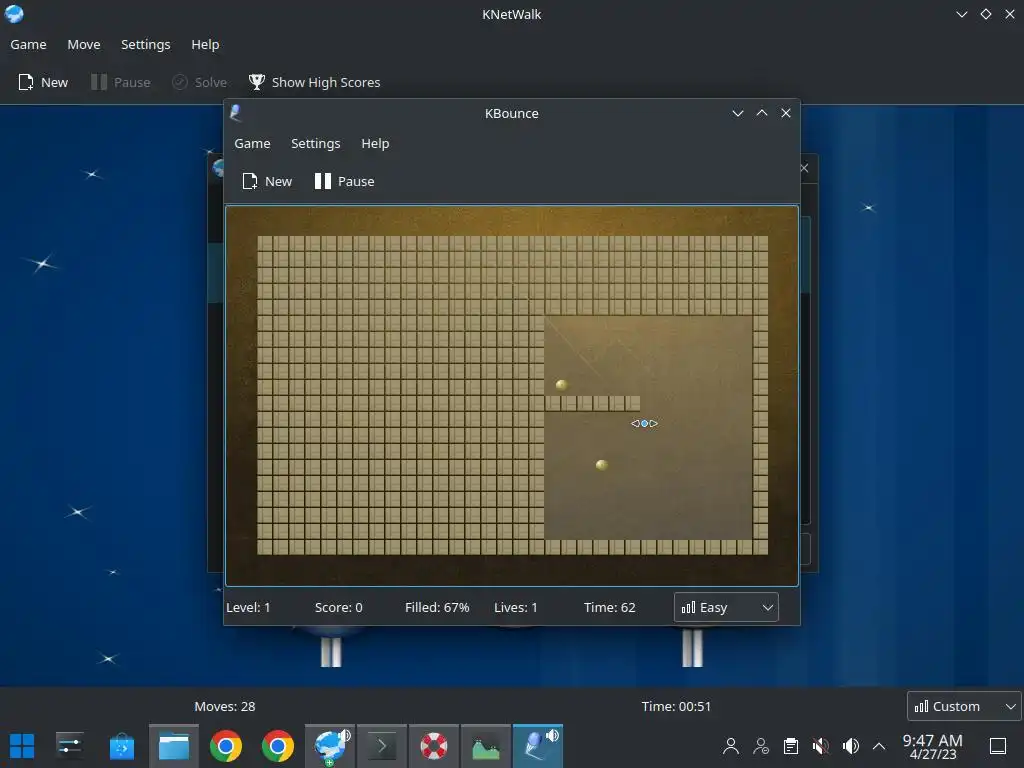Screen dimensions: 1024x768
Task: Pause the KBounce game
Action: point(344,182)
